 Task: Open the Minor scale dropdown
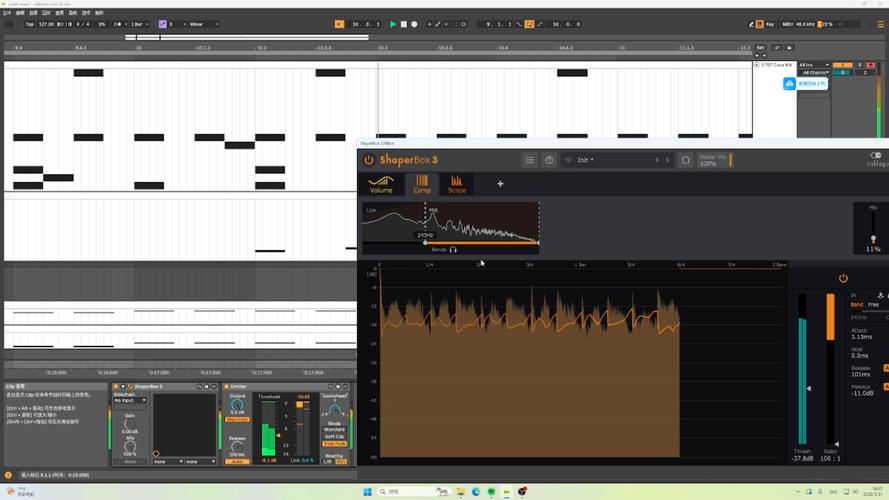pyautogui.click(x=204, y=24)
